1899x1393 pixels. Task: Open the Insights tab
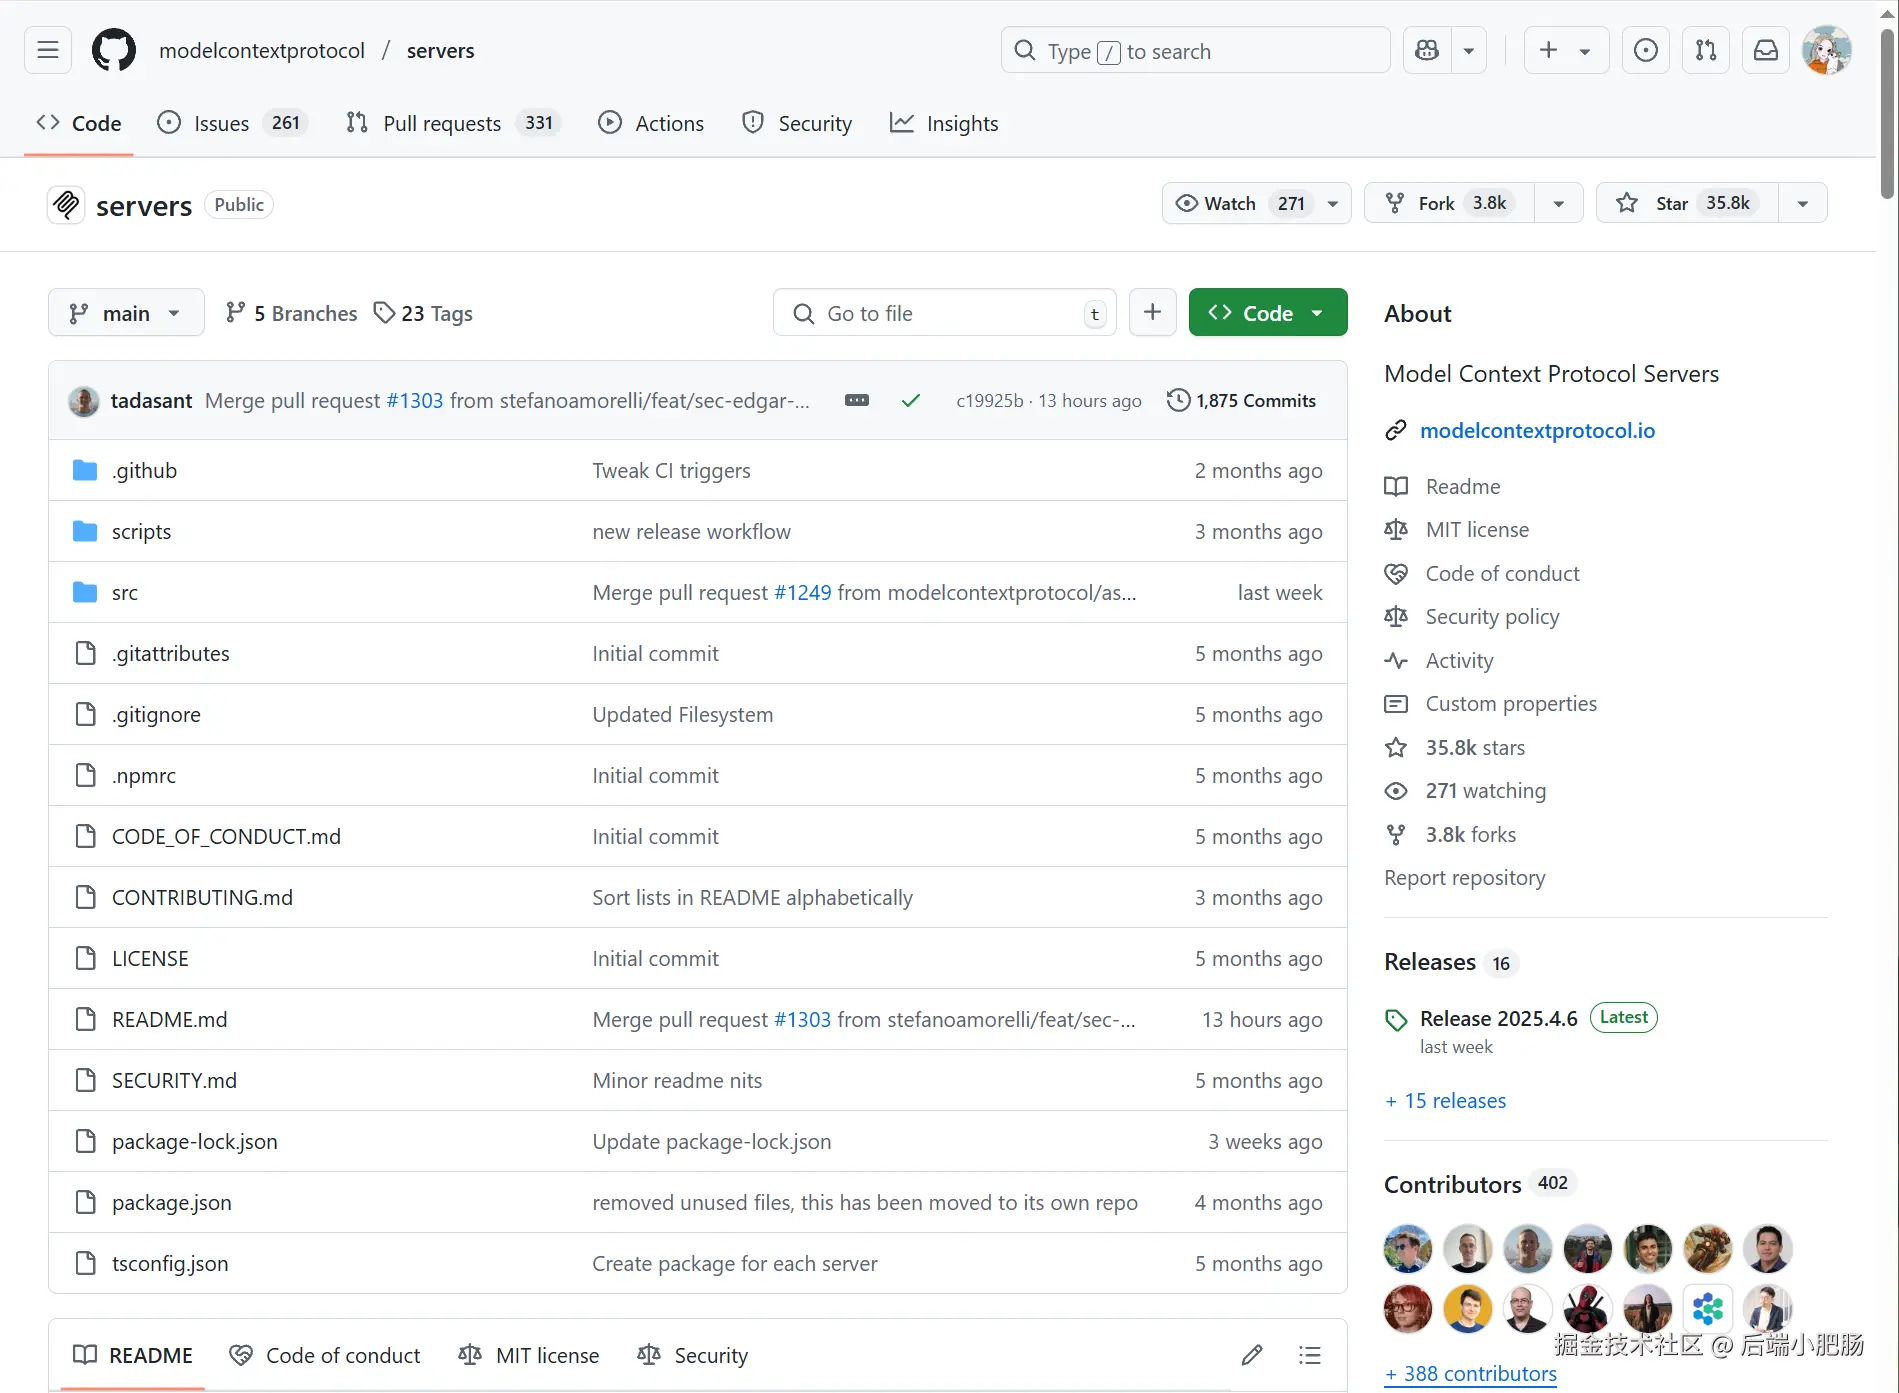click(x=944, y=123)
